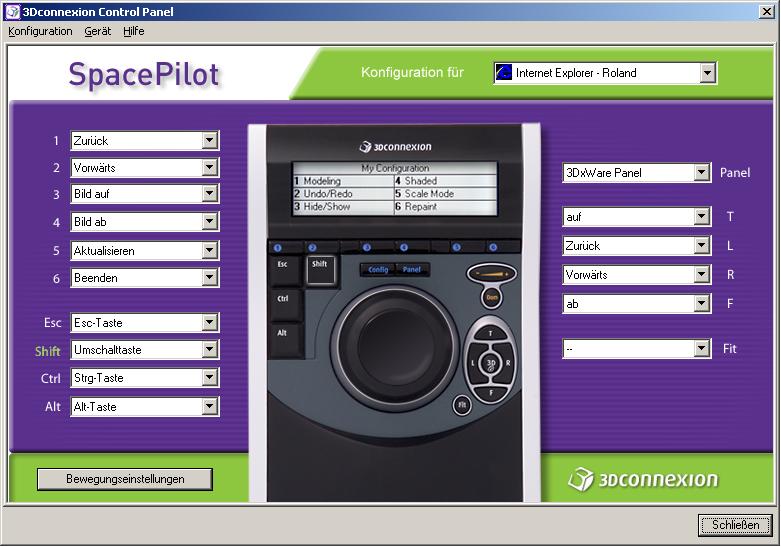Click the sensitivity plus/minus rocker on device

492,273
